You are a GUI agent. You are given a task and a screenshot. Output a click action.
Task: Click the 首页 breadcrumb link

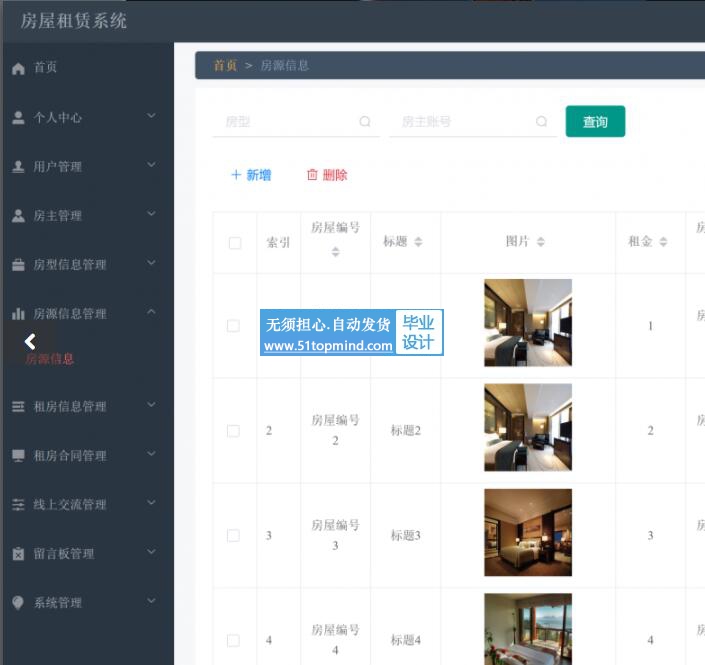click(x=225, y=66)
